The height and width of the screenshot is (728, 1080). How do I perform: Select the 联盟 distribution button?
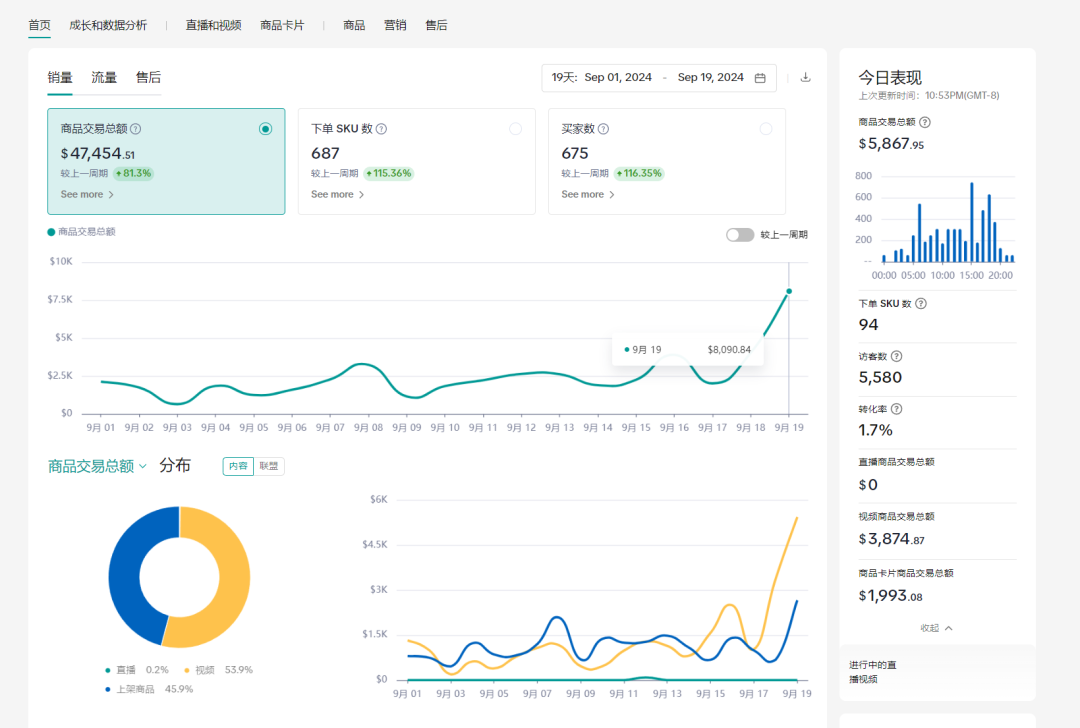[x=269, y=466]
